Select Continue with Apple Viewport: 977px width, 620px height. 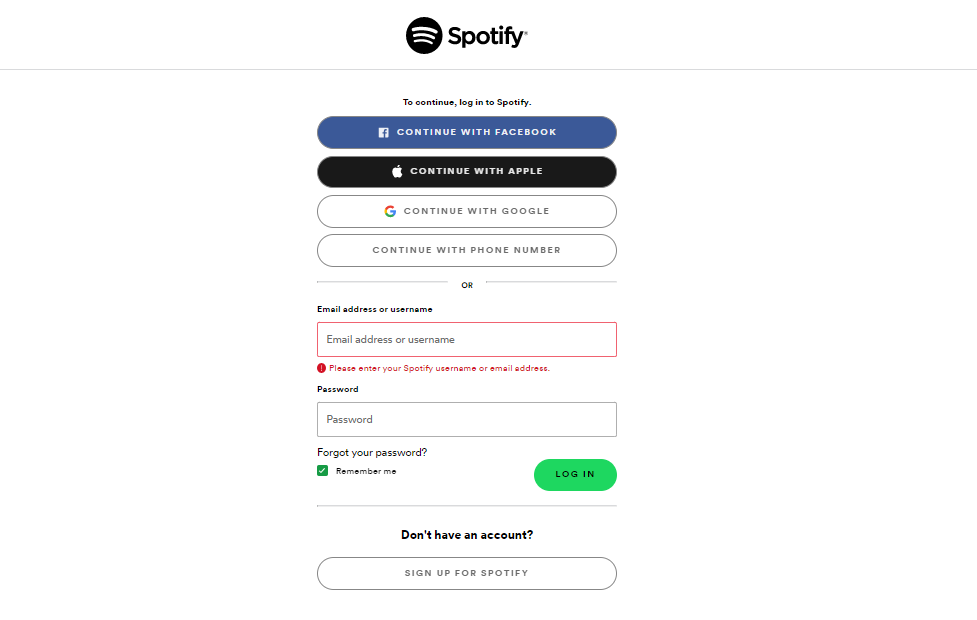466,171
